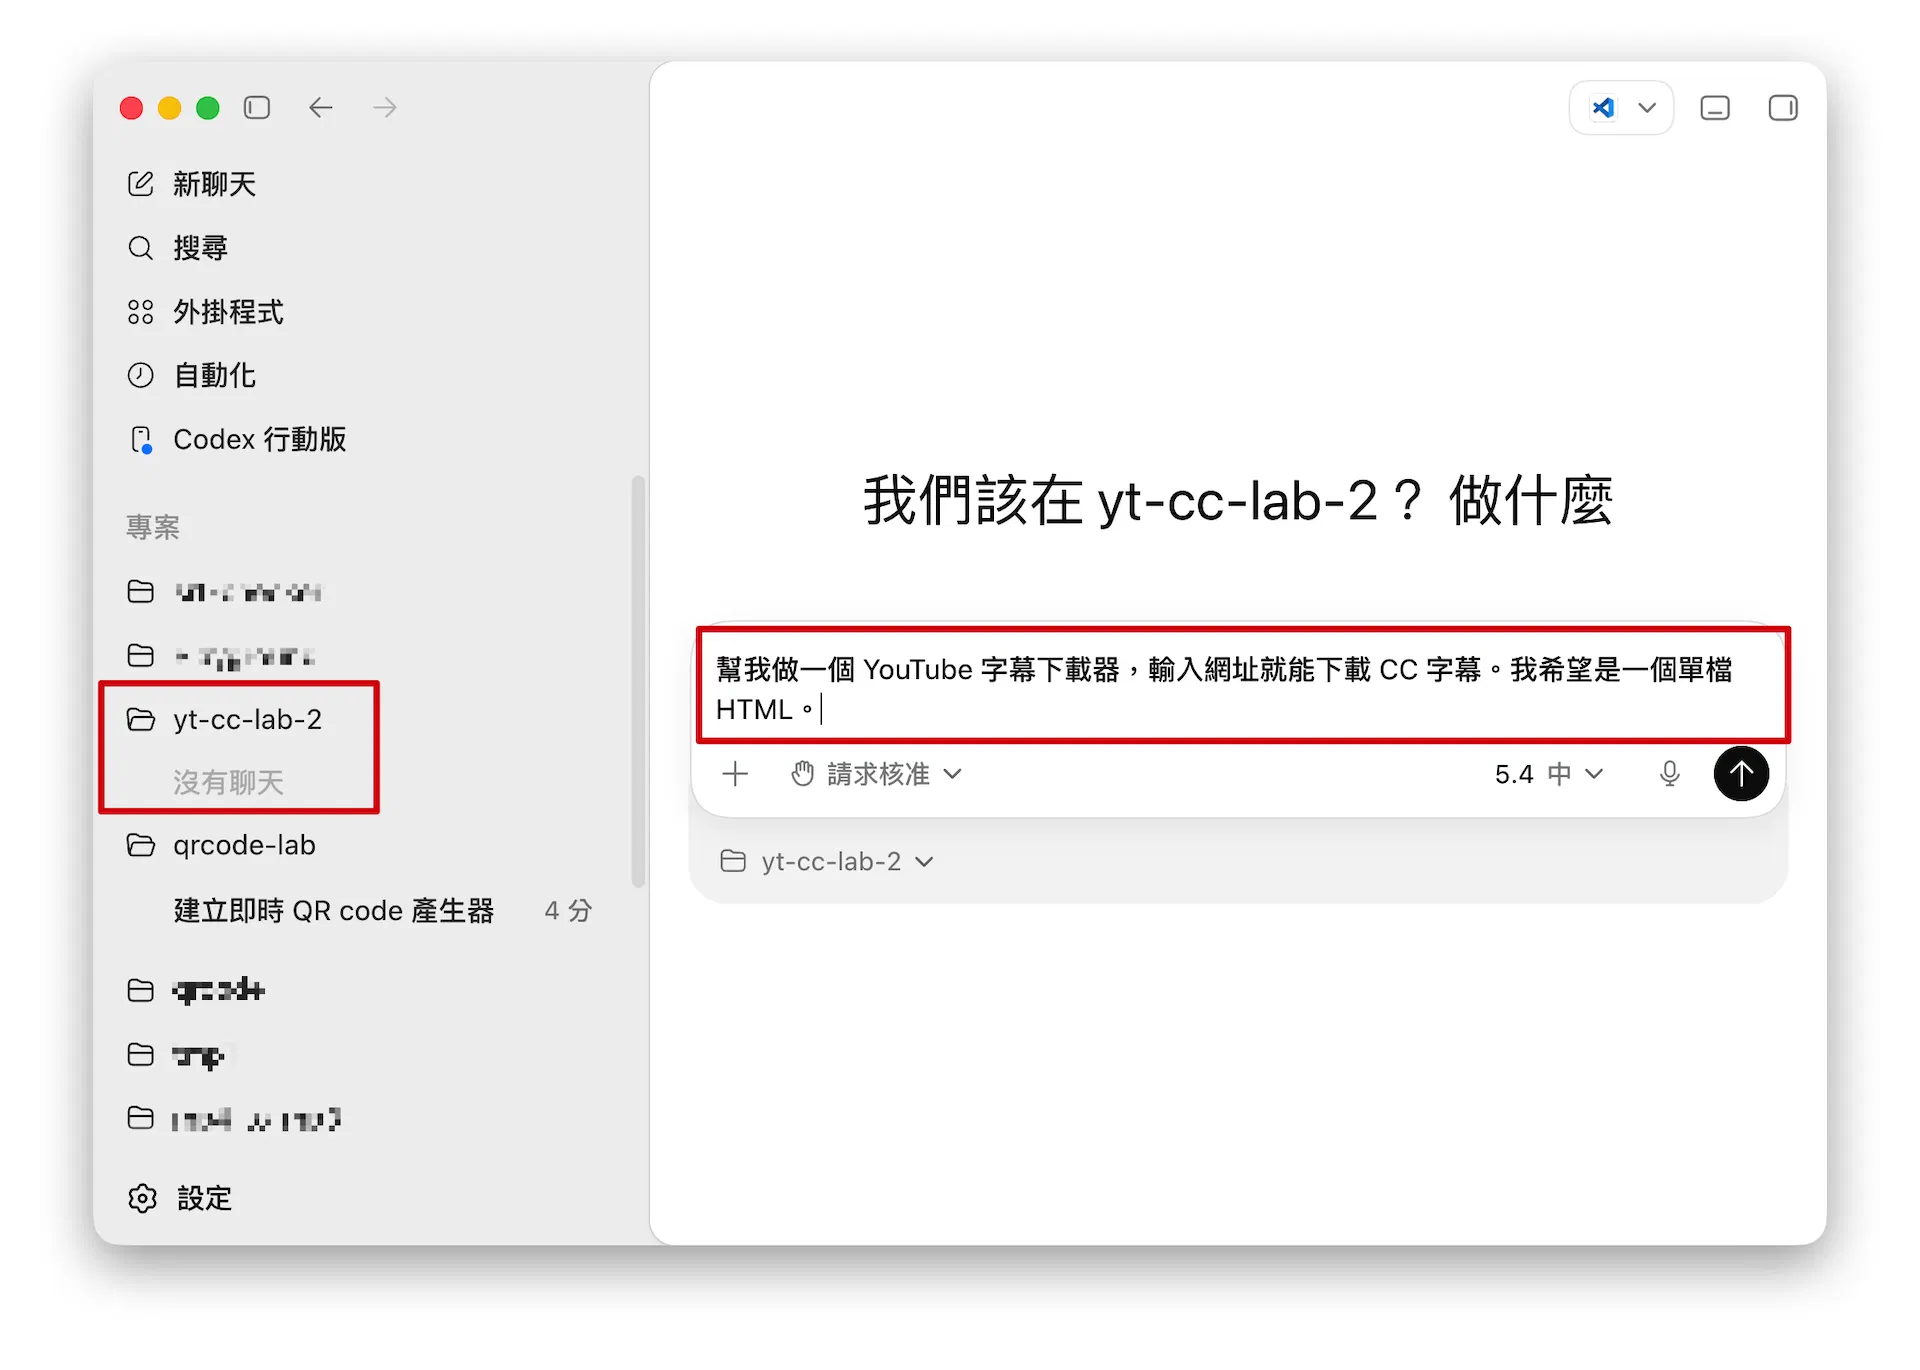1920x1370 pixels.
Task: Click the 專案 section header
Action: 153,527
